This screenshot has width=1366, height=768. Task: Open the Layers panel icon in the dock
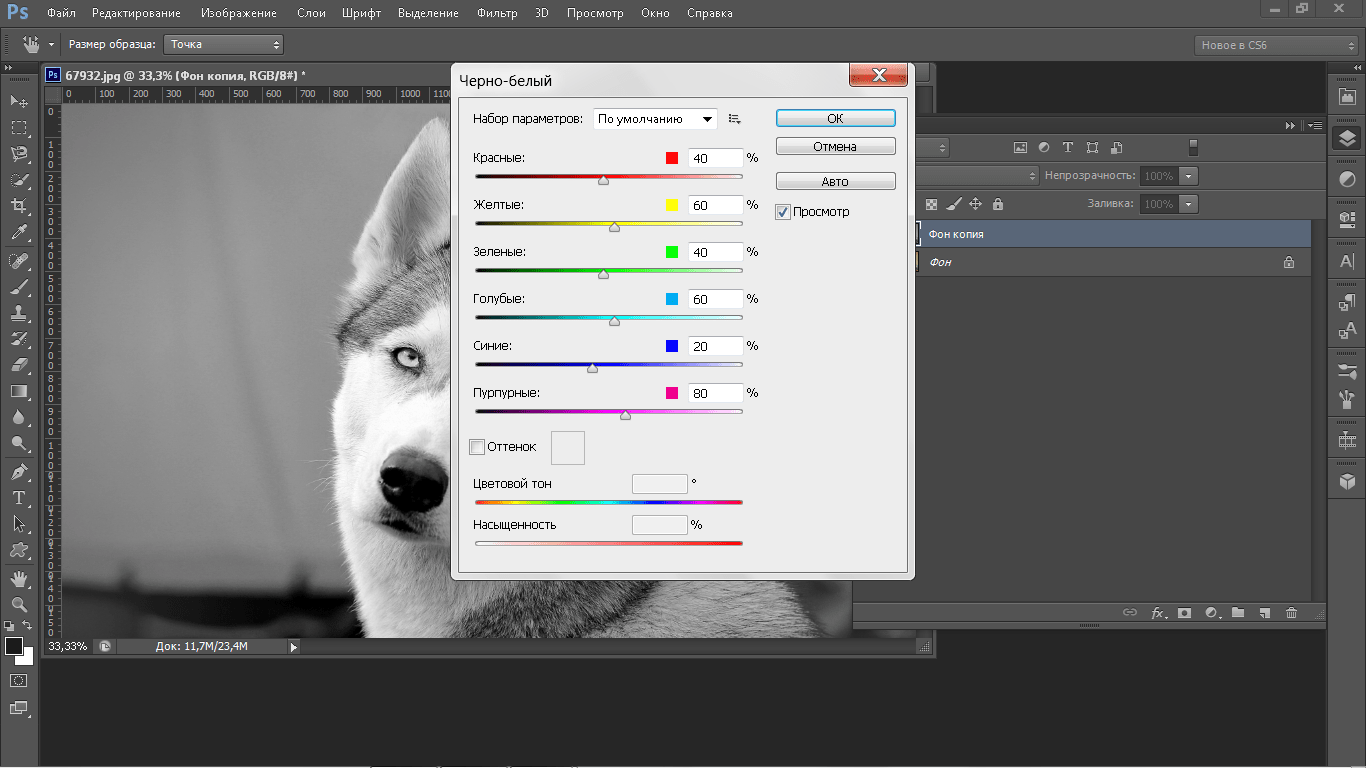pos(1347,139)
